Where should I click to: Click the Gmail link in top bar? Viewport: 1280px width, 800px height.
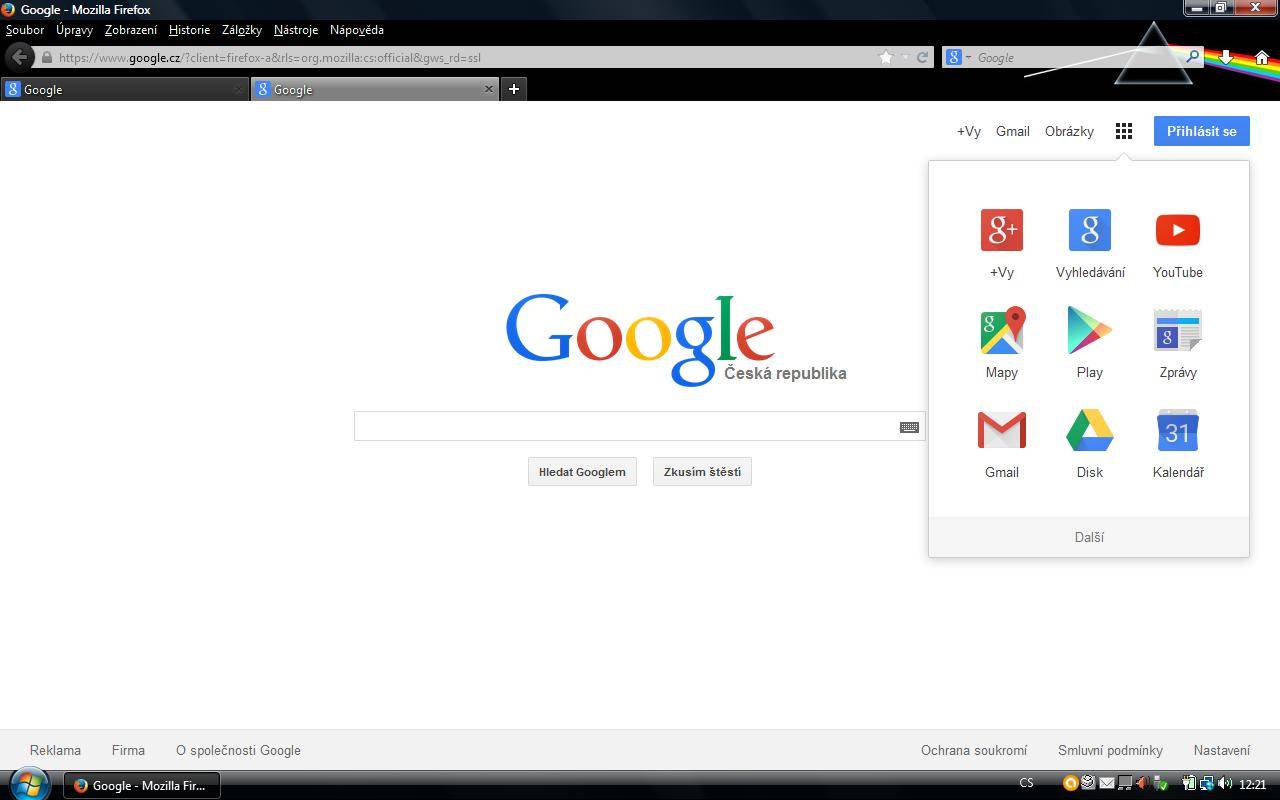[x=1013, y=131]
